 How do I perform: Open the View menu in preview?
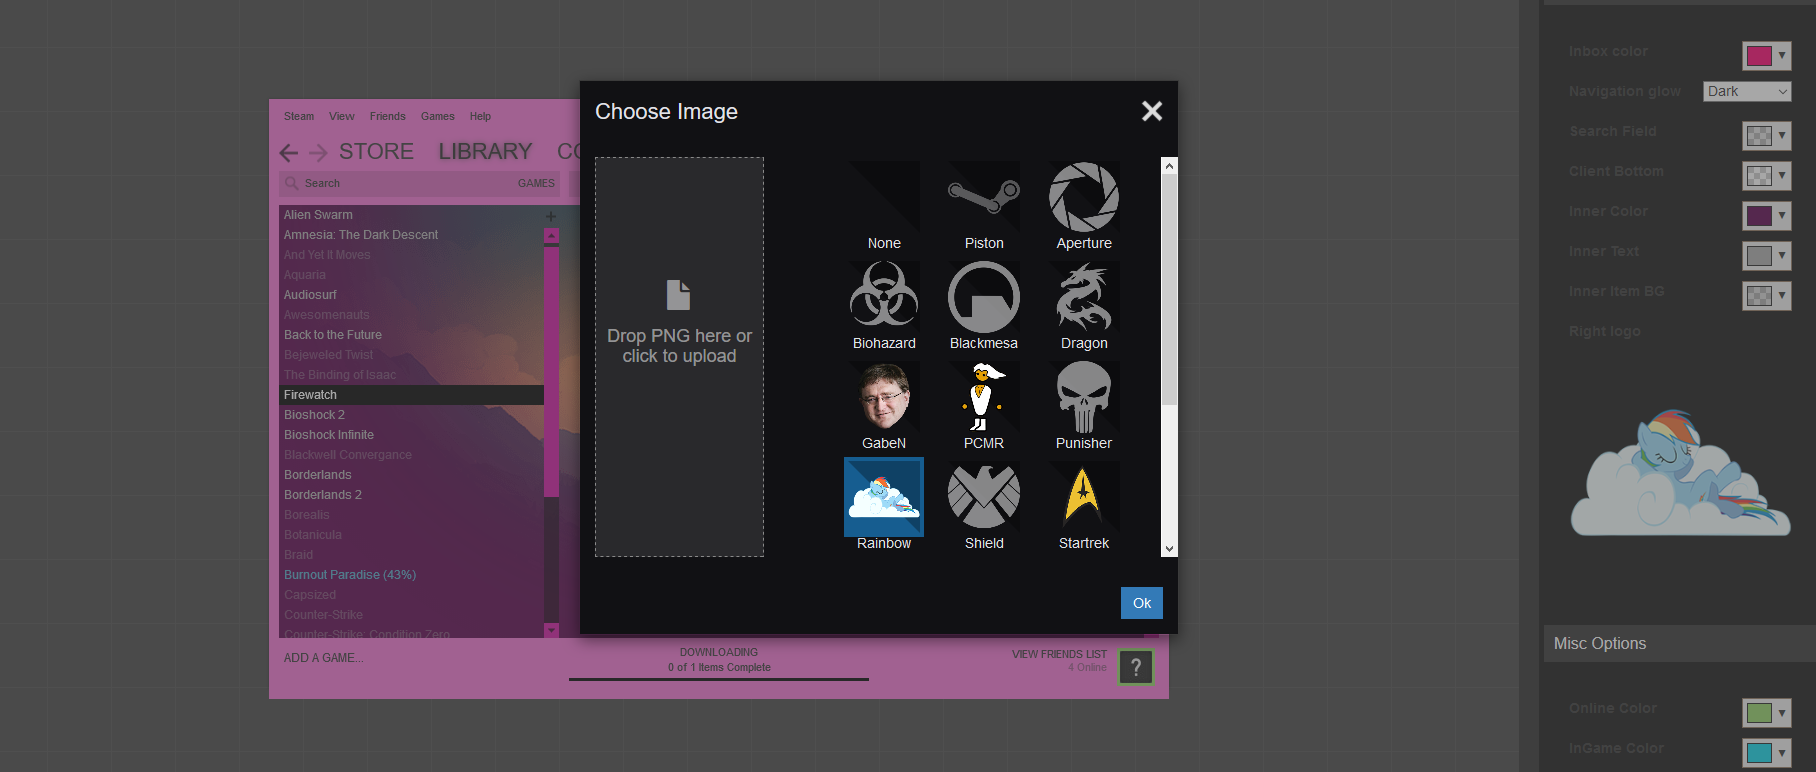(x=342, y=116)
